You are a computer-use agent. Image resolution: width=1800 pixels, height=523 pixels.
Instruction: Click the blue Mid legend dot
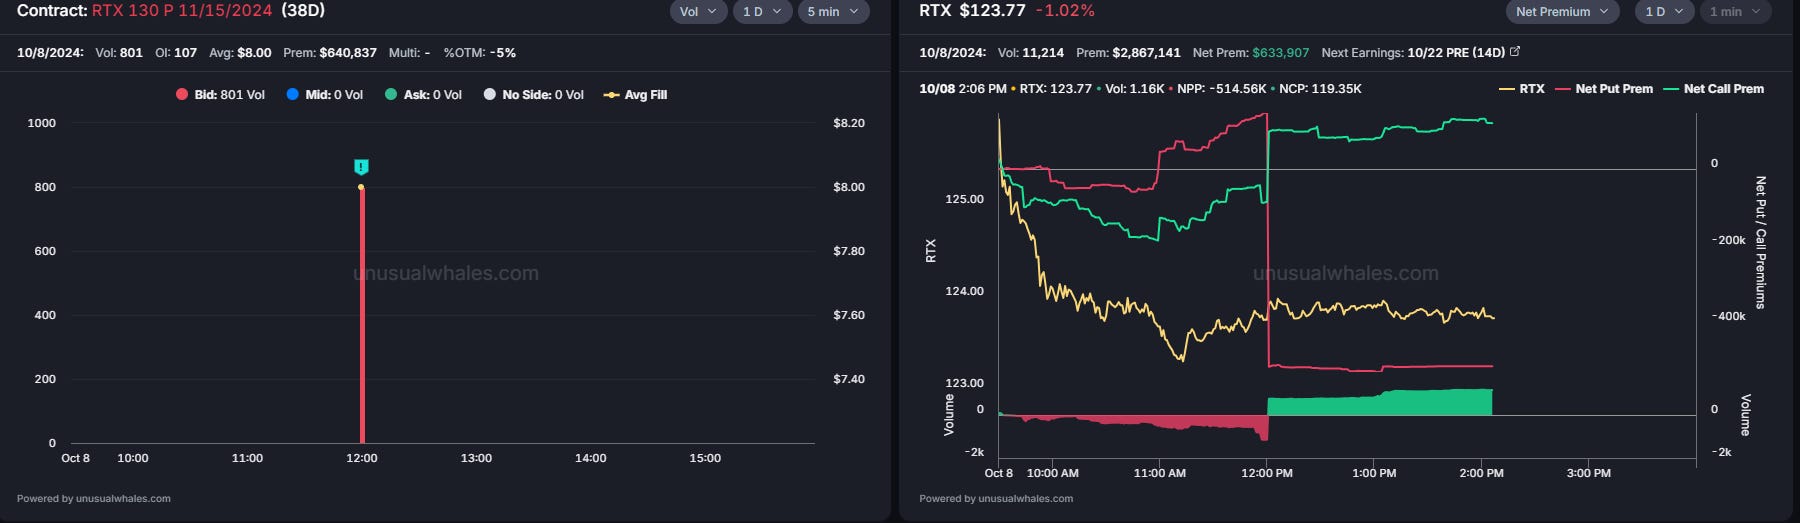point(292,95)
